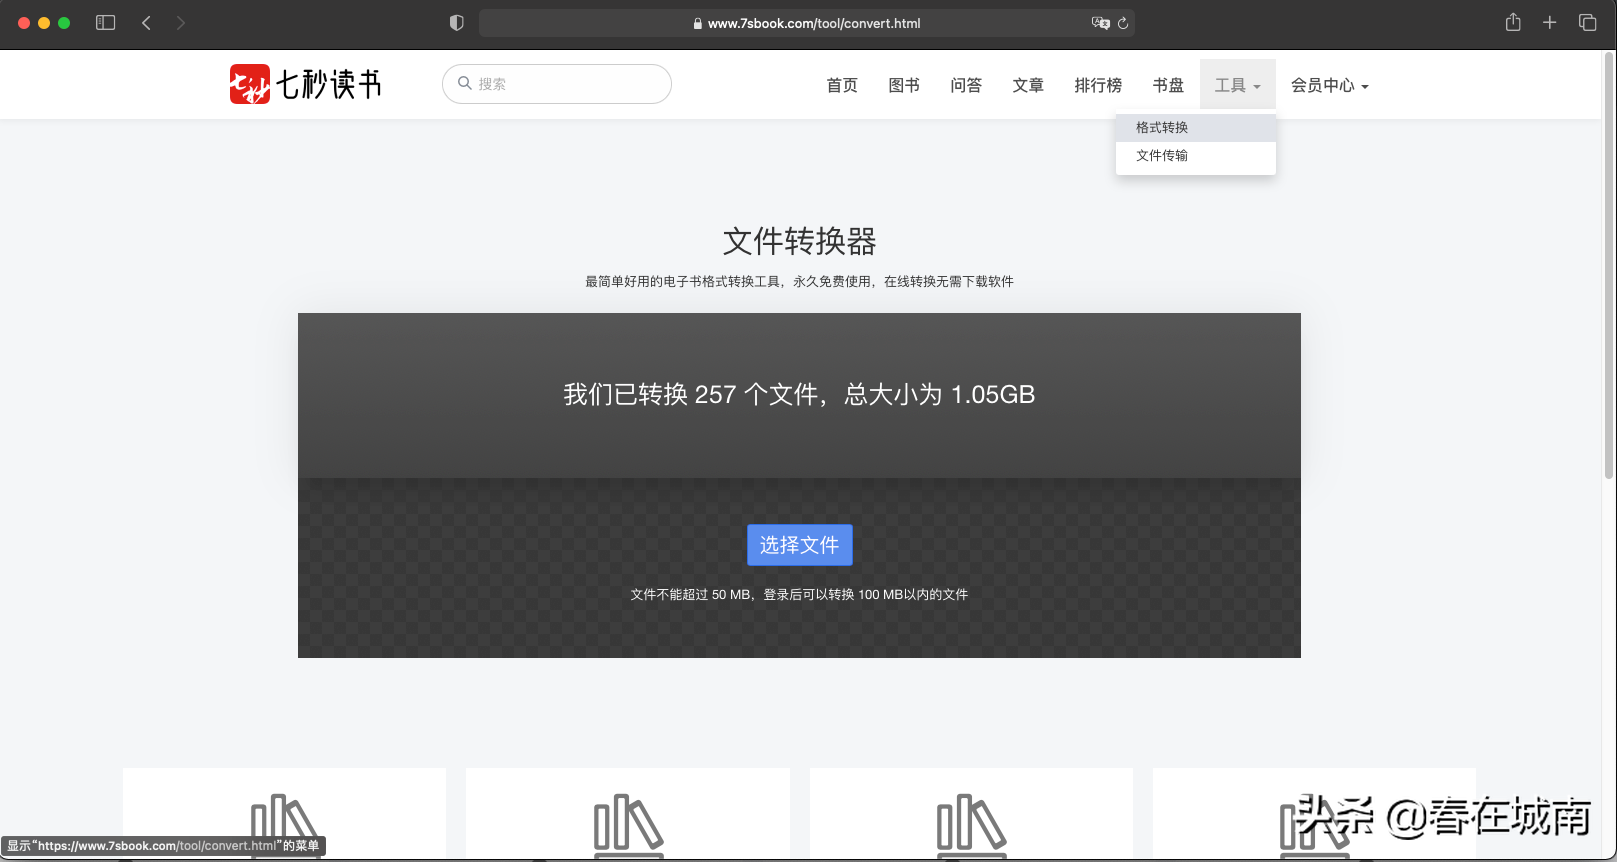
Task: Go back with the browser back arrow
Action: tap(146, 23)
